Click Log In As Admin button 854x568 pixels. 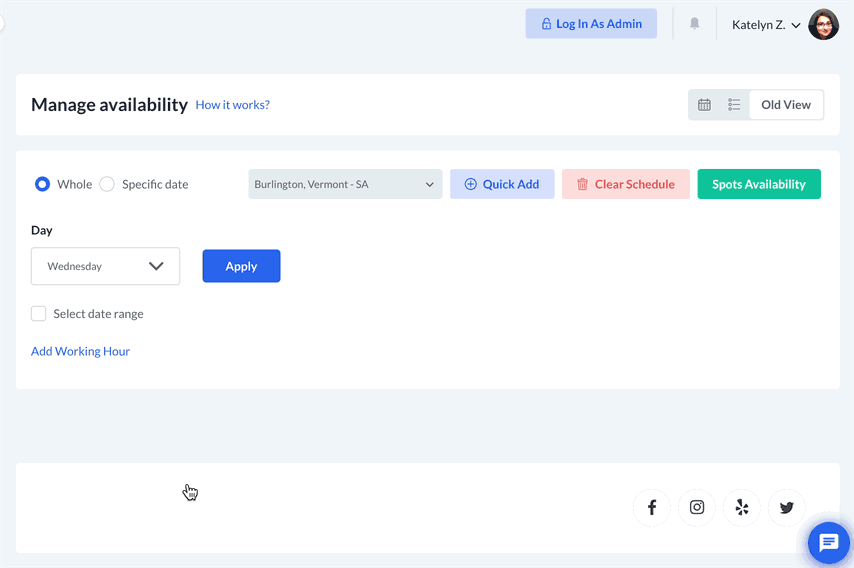pos(591,24)
